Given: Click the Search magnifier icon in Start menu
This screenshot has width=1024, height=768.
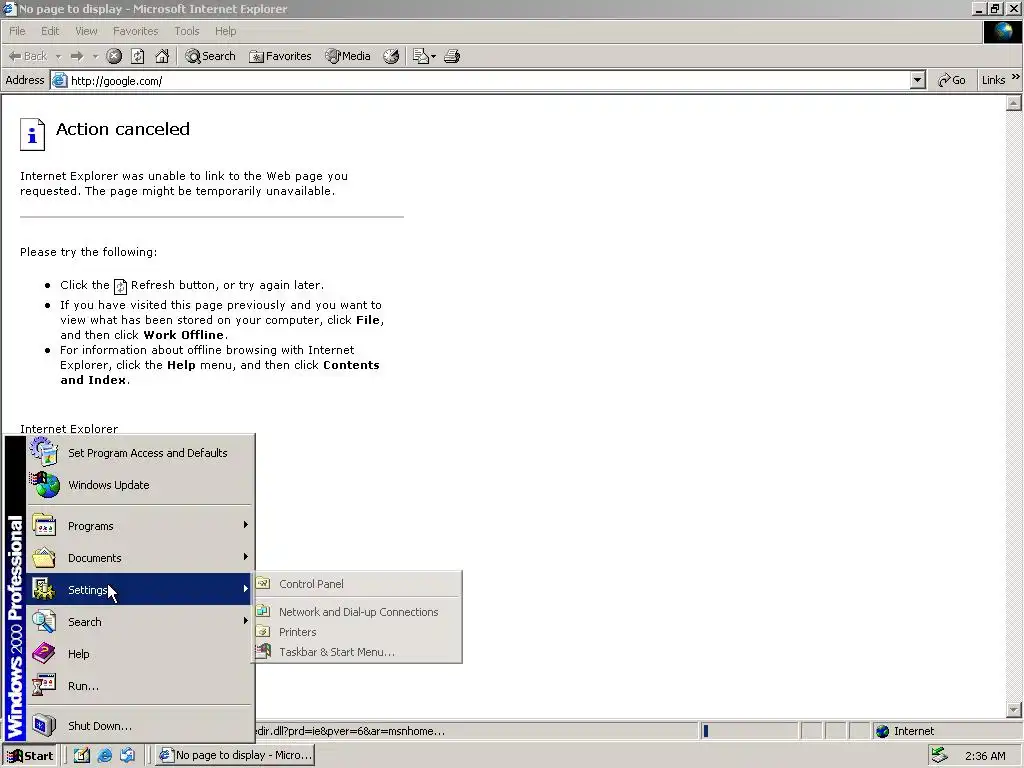Looking at the screenshot, I should pos(44,621).
